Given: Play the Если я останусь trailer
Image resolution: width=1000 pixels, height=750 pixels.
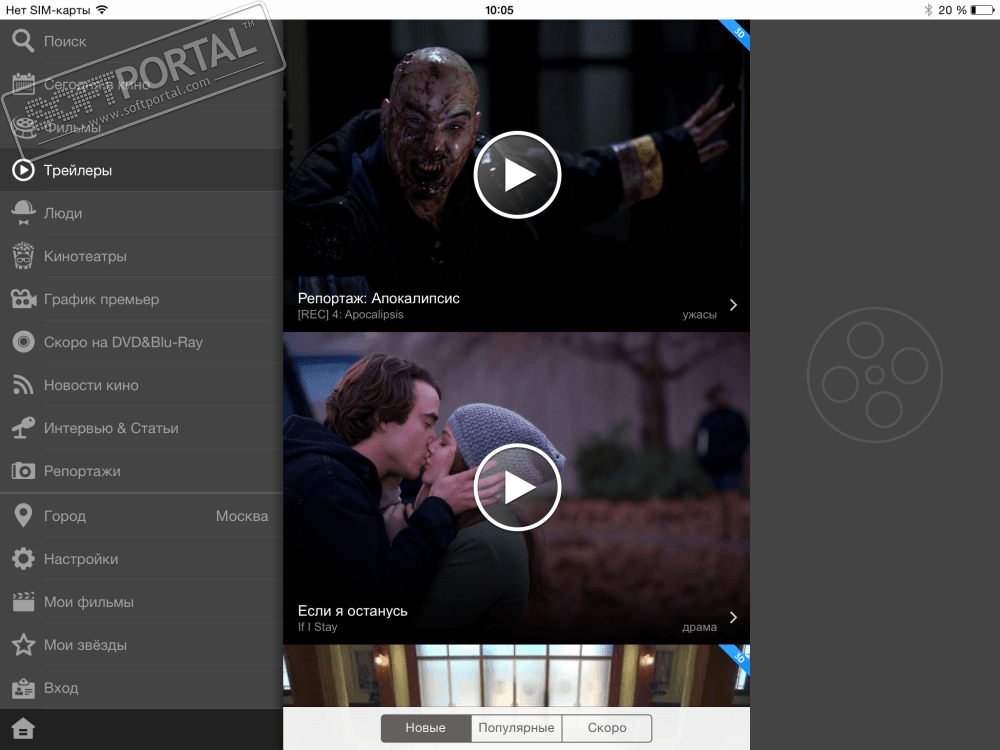Looking at the screenshot, I should click(x=517, y=487).
